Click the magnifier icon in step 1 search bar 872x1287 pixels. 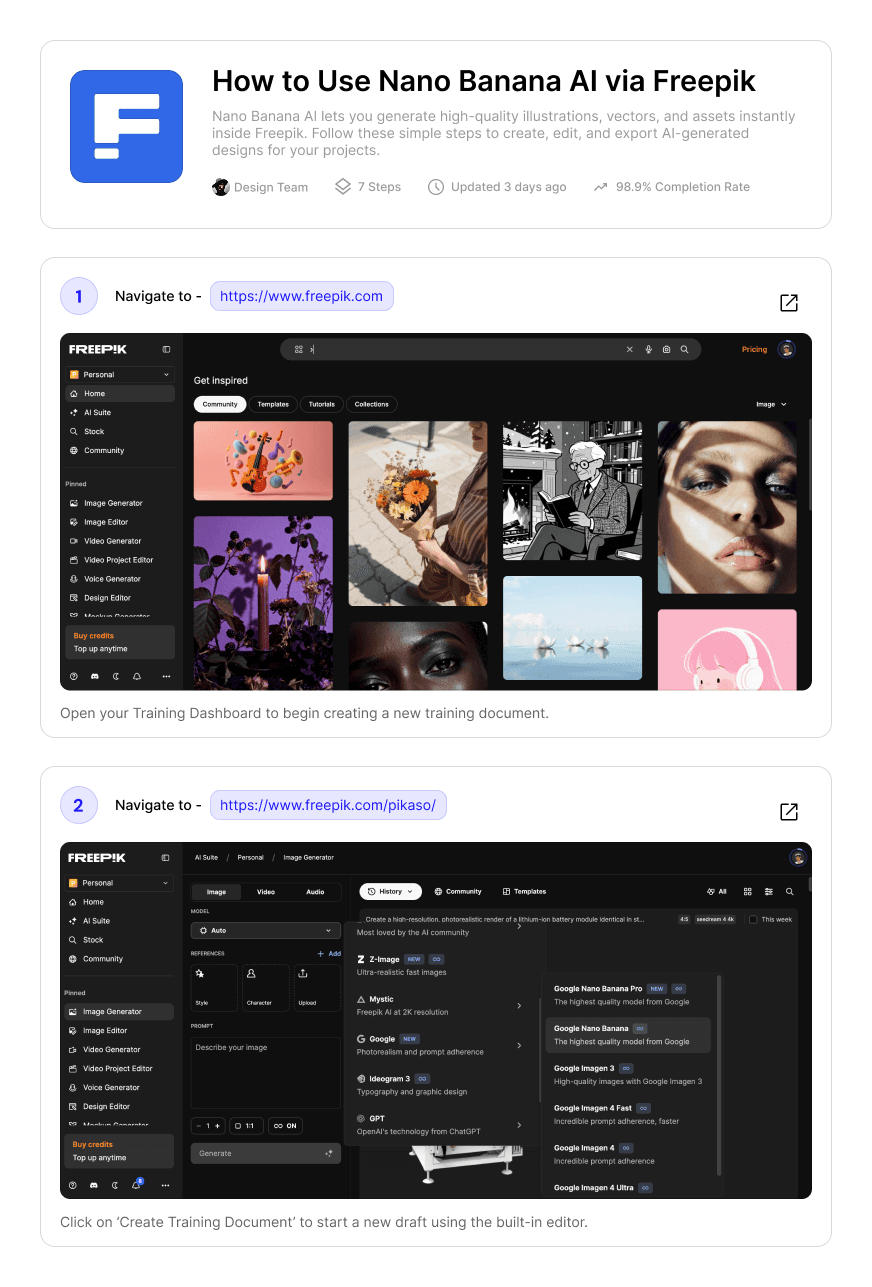pyautogui.click(x=684, y=350)
